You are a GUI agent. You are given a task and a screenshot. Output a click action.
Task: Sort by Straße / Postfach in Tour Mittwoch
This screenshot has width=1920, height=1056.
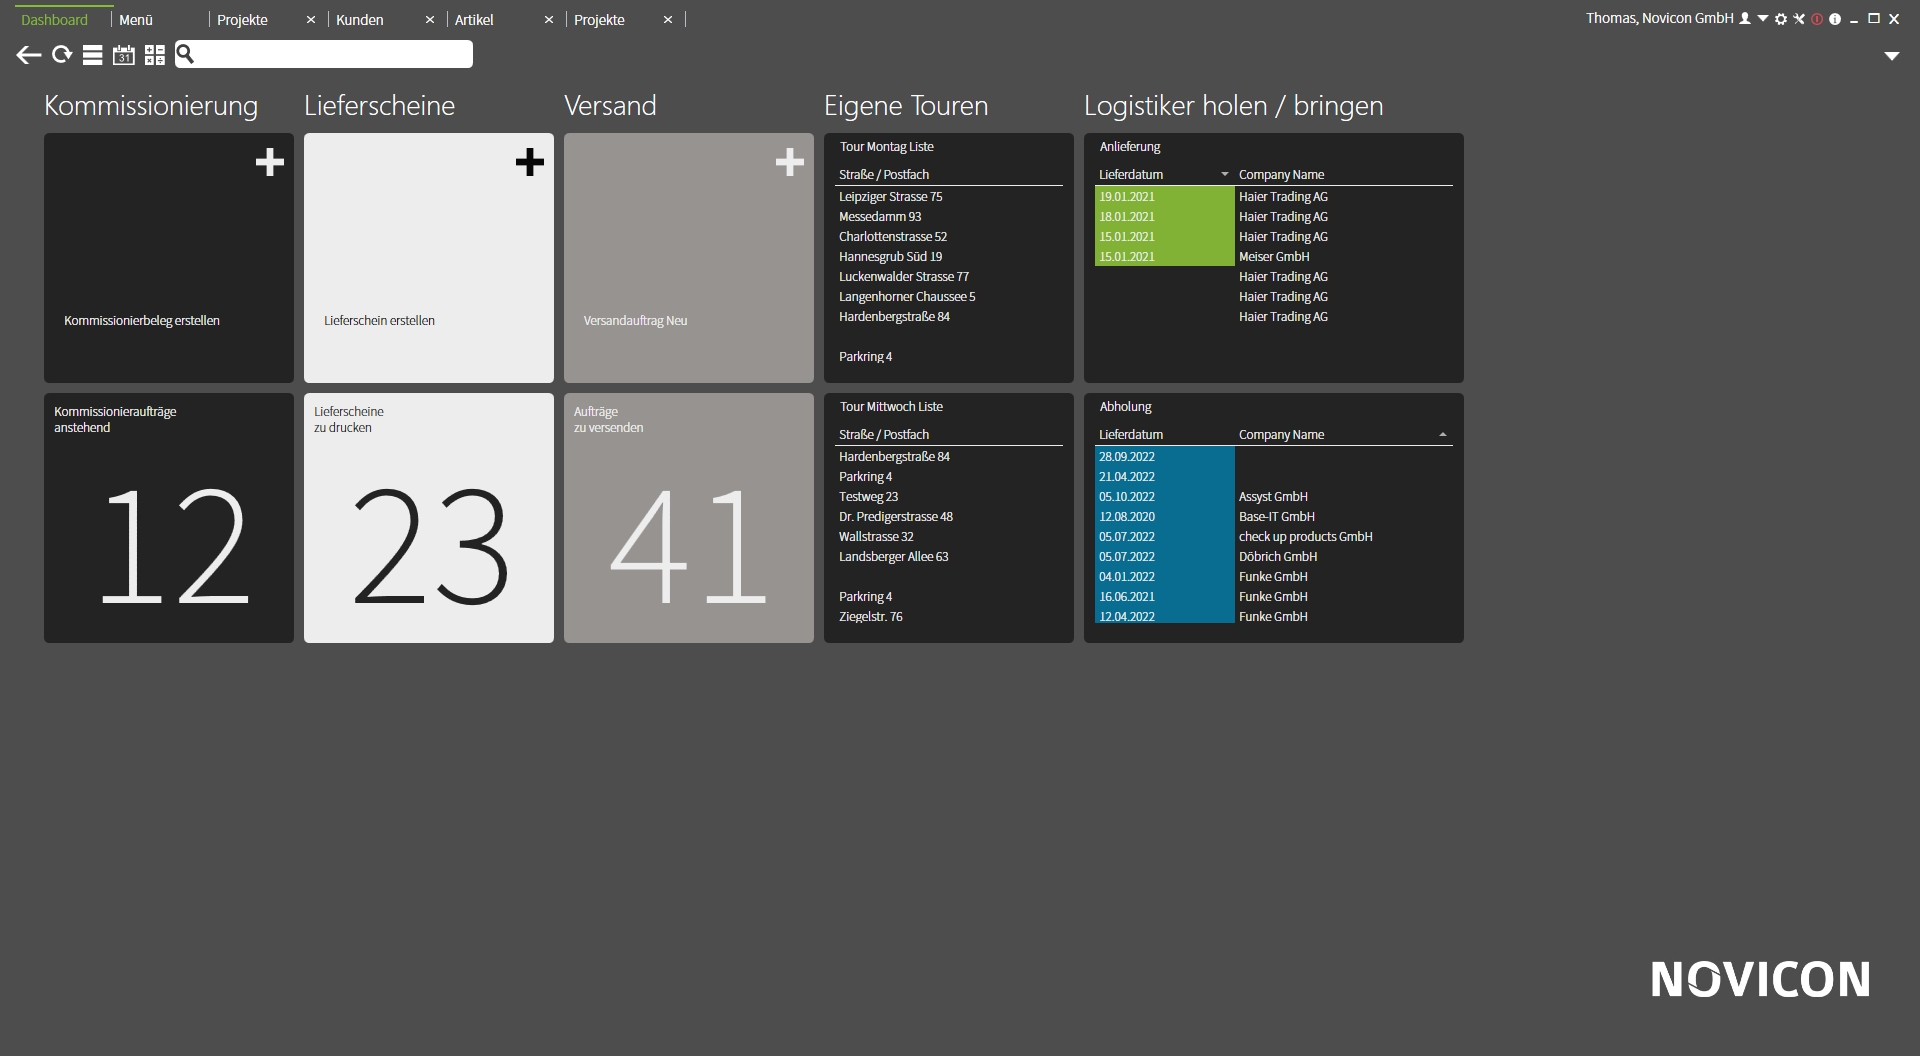point(884,434)
